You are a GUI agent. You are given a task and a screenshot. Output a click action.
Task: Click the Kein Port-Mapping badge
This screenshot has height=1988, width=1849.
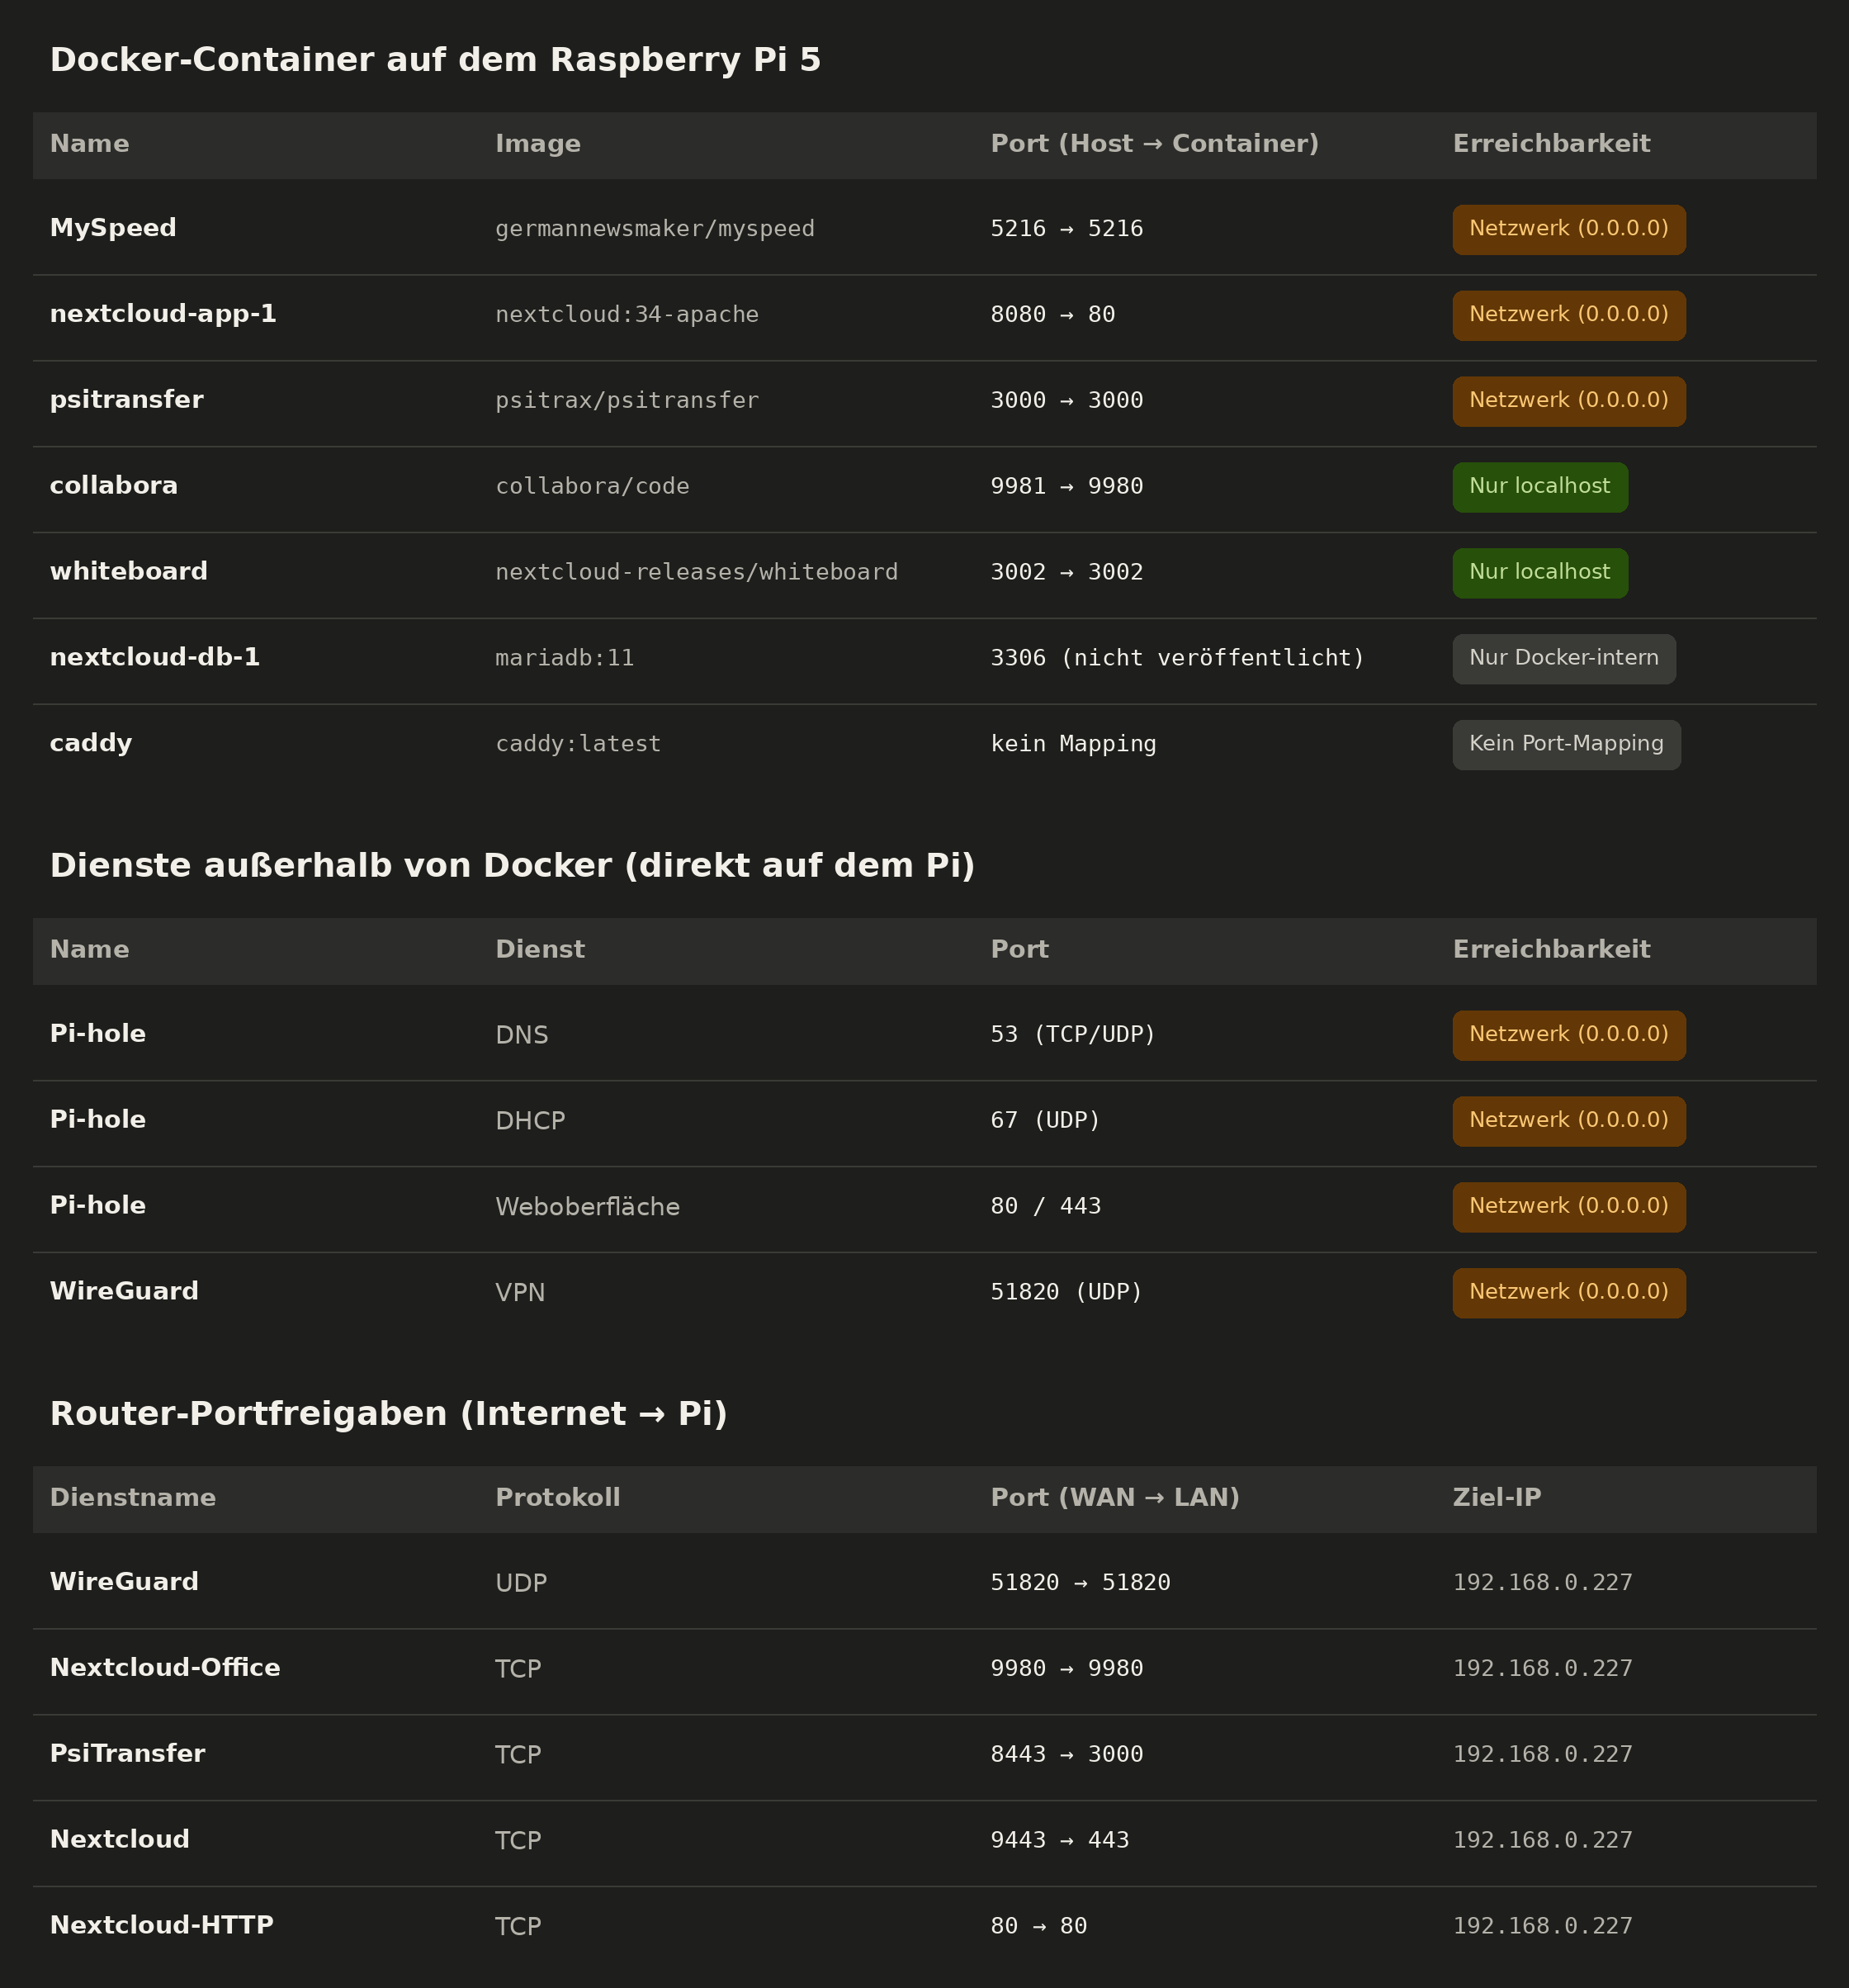click(x=1566, y=745)
